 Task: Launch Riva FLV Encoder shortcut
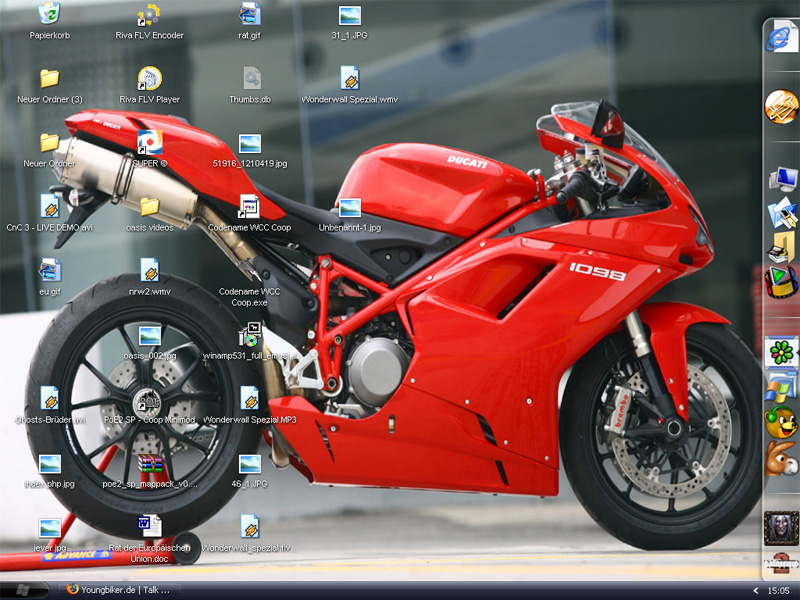point(149,15)
